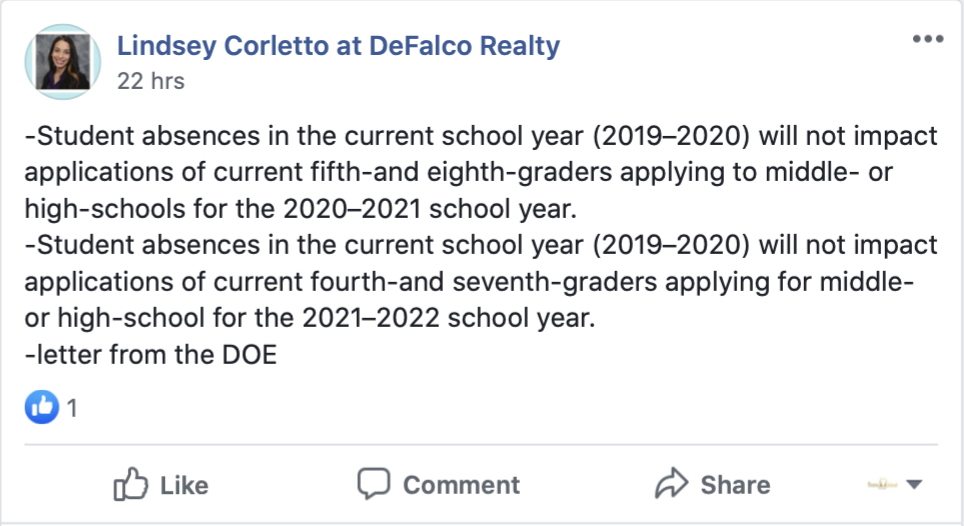Image resolution: width=964 pixels, height=526 pixels.
Task: Click the tiny page avatar beside Share
Action: click(882, 484)
